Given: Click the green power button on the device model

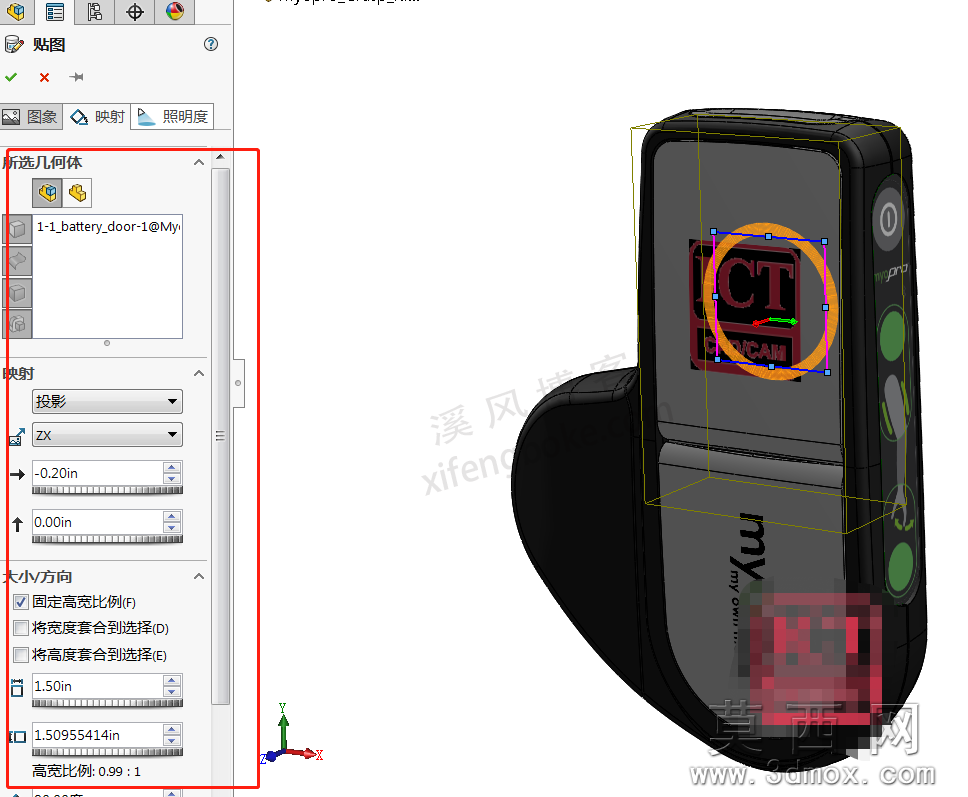Looking at the screenshot, I should (888, 219).
